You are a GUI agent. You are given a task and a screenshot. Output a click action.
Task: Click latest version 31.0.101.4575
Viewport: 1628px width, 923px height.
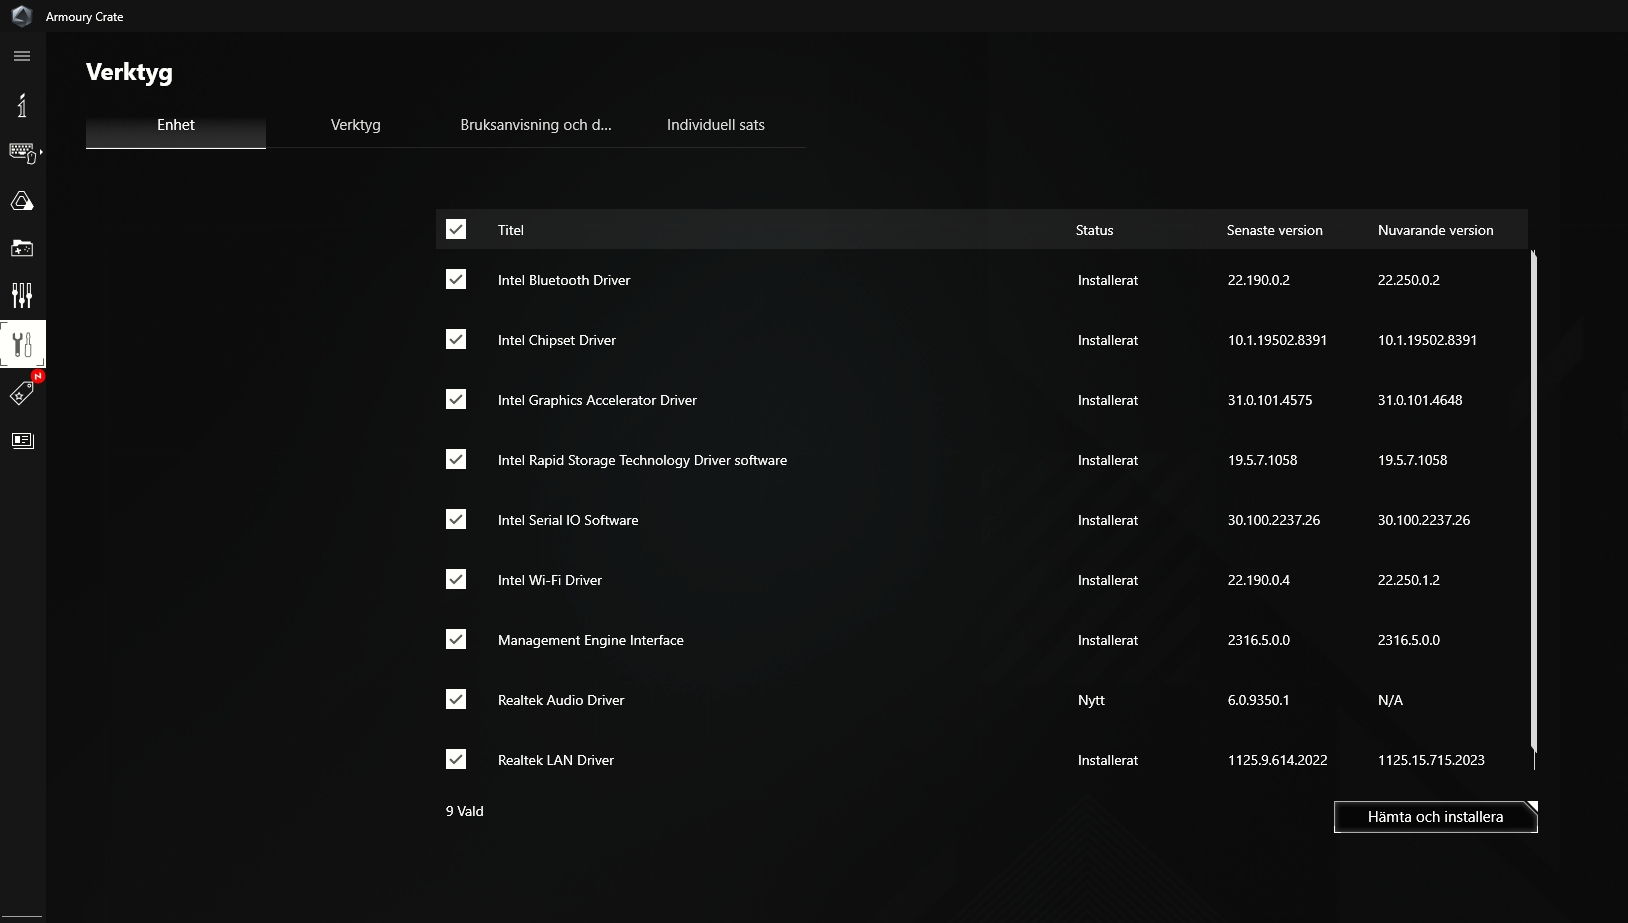pyautogui.click(x=1270, y=400)
